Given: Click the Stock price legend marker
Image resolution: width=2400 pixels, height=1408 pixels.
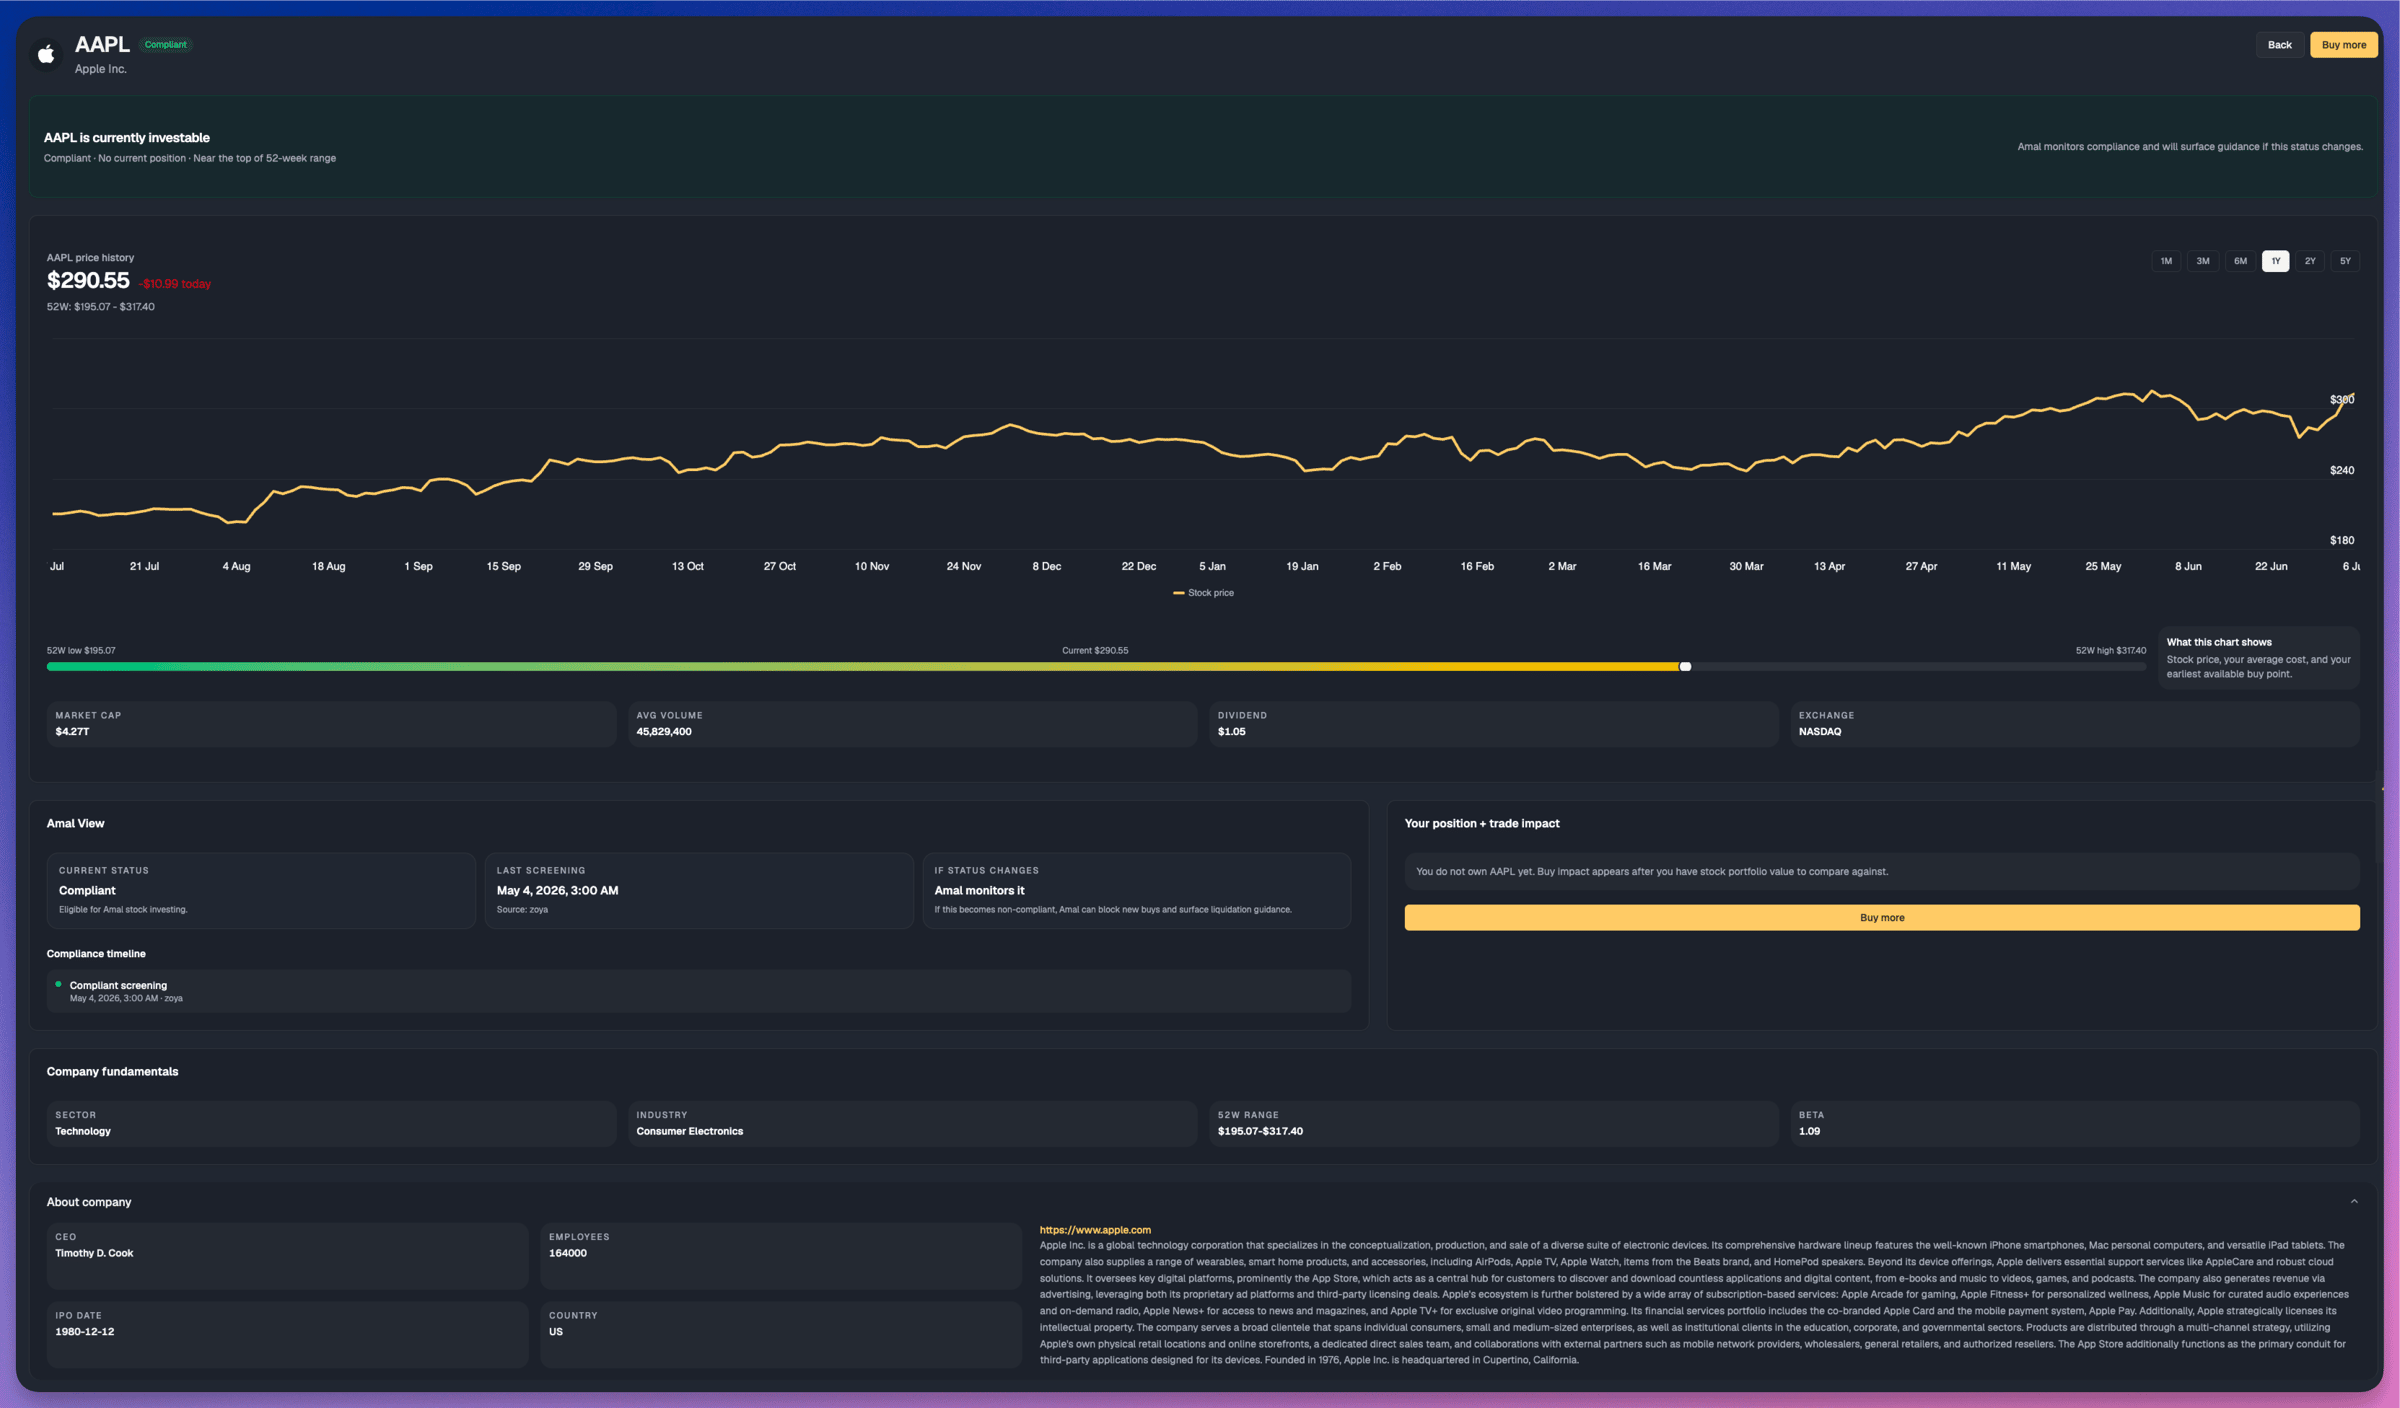Looking at the screenshot, I should point(1178,593).
